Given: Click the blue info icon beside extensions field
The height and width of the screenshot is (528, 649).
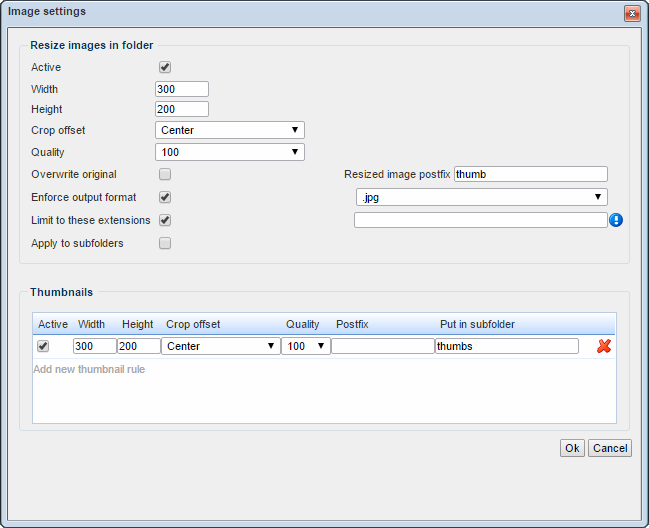Looking at the screenshot, I should [616, 220].
